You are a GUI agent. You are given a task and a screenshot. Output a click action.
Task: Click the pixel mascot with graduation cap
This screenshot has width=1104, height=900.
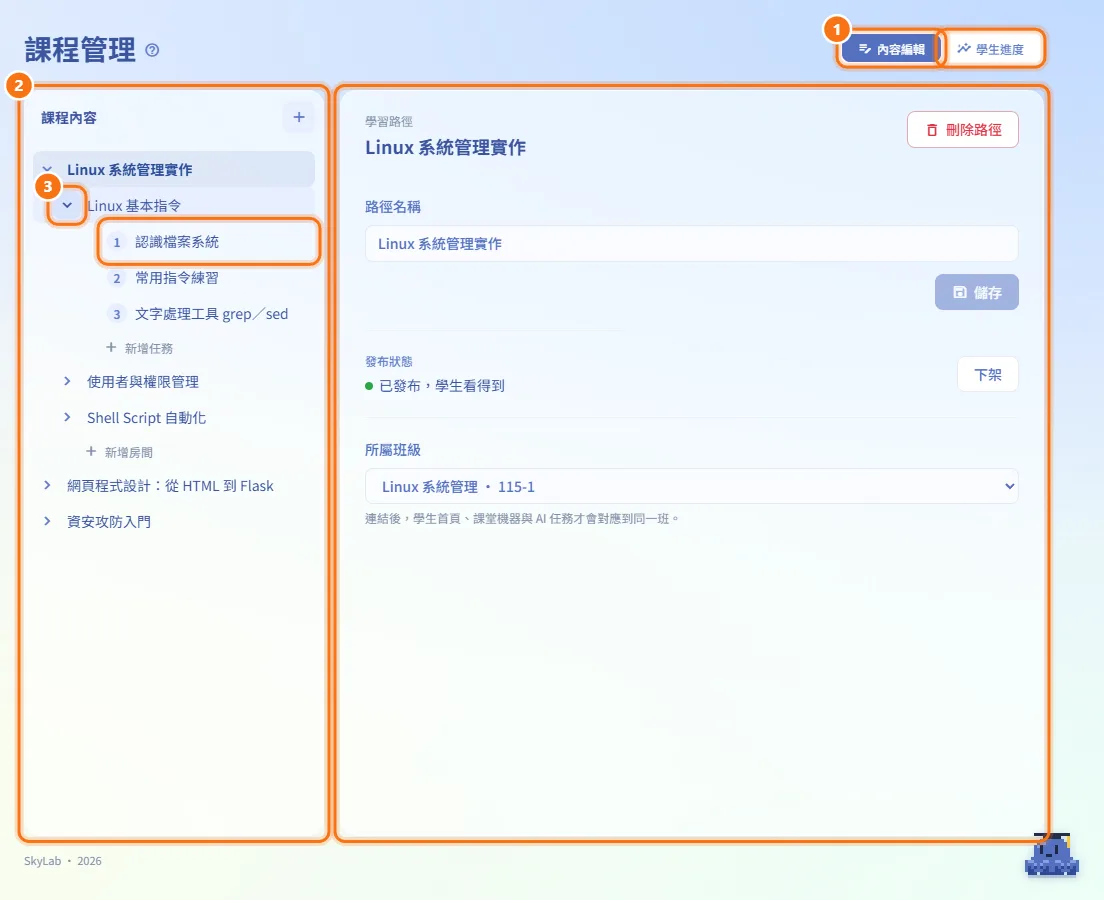pos(1052,855)
